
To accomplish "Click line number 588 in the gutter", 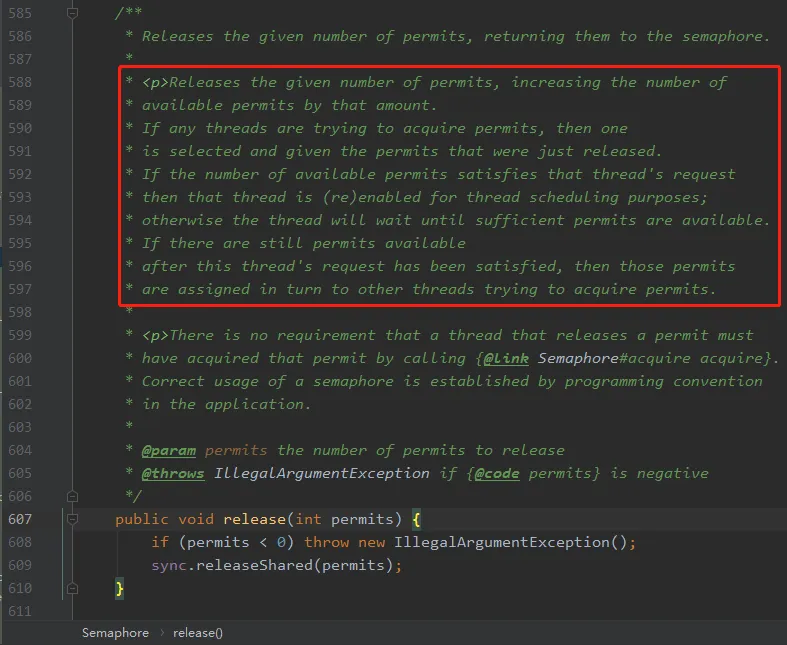I will tap(20, 82).
